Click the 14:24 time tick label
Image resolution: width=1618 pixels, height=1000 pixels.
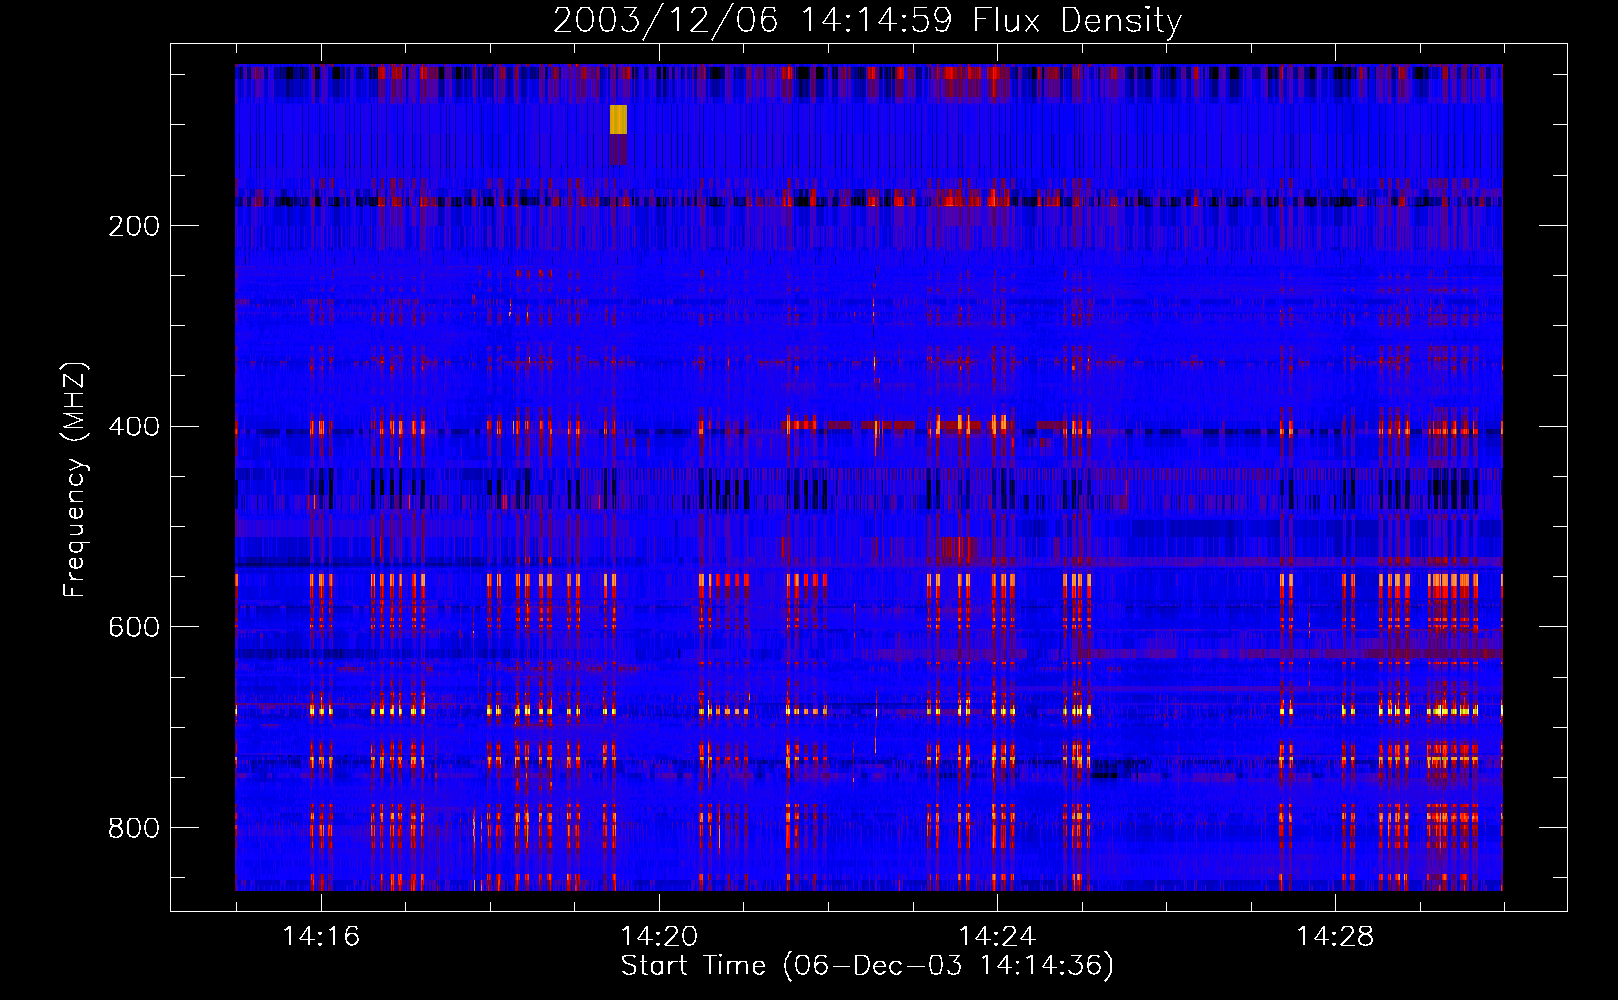[997, 937]
